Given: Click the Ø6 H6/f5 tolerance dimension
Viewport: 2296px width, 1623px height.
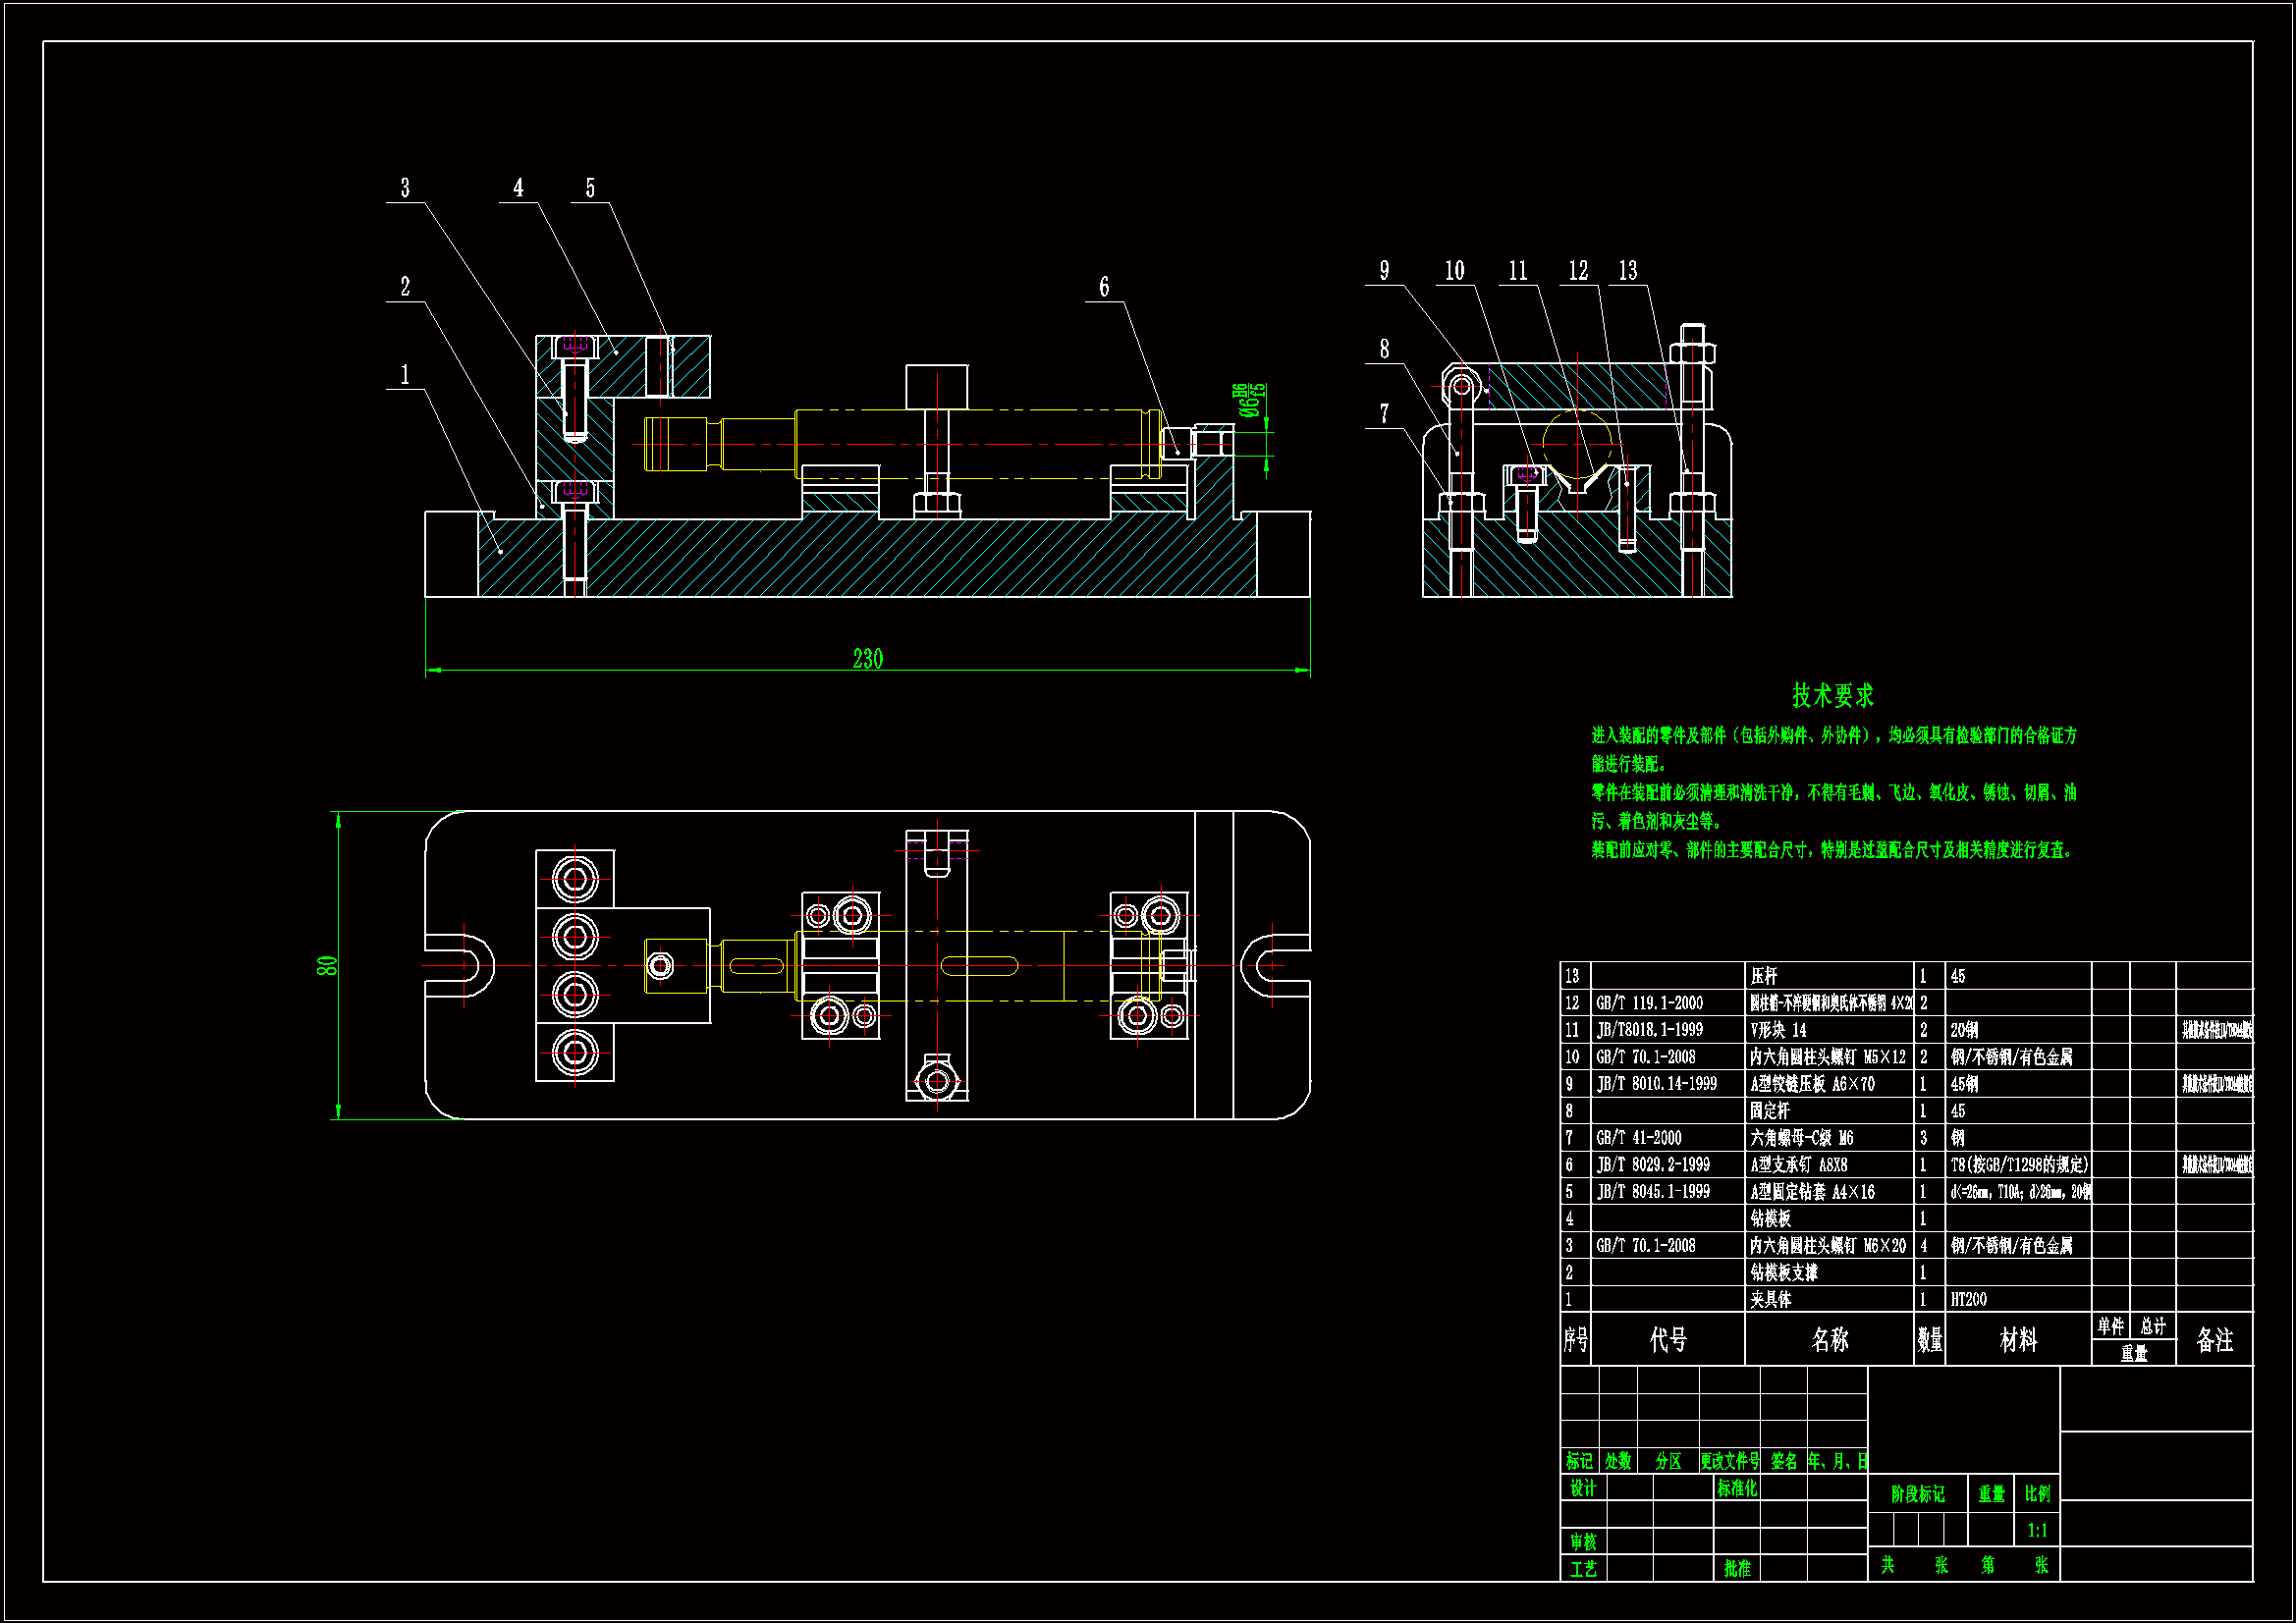Looking at the screenshot, I should pyautogui.click(x=1250, y=400).
